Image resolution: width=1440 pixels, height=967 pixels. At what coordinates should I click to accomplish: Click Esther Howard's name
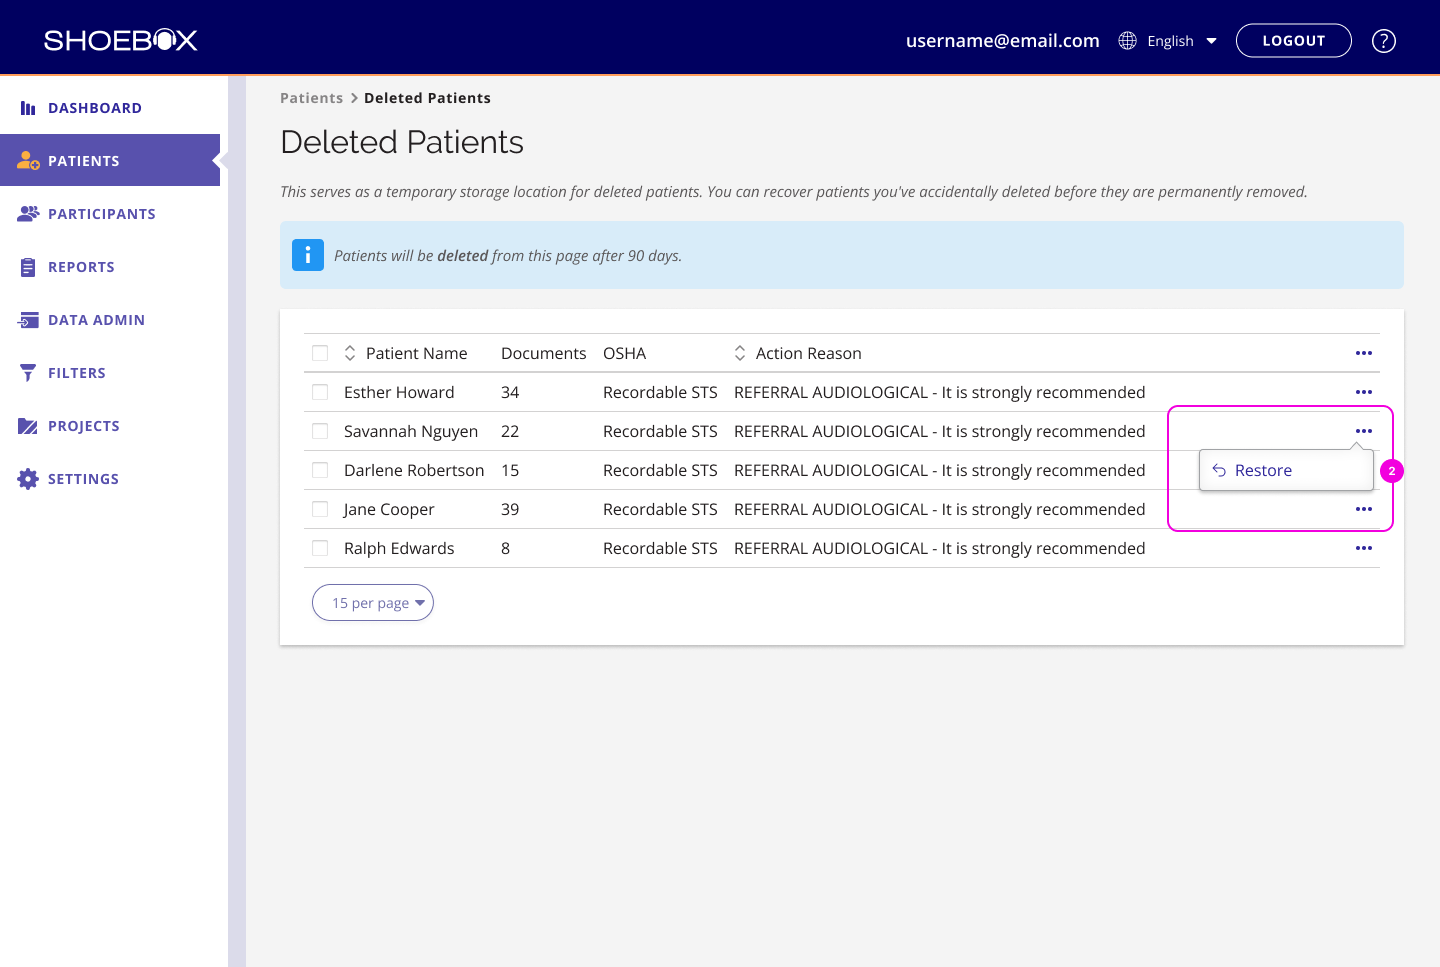(399, 392)
